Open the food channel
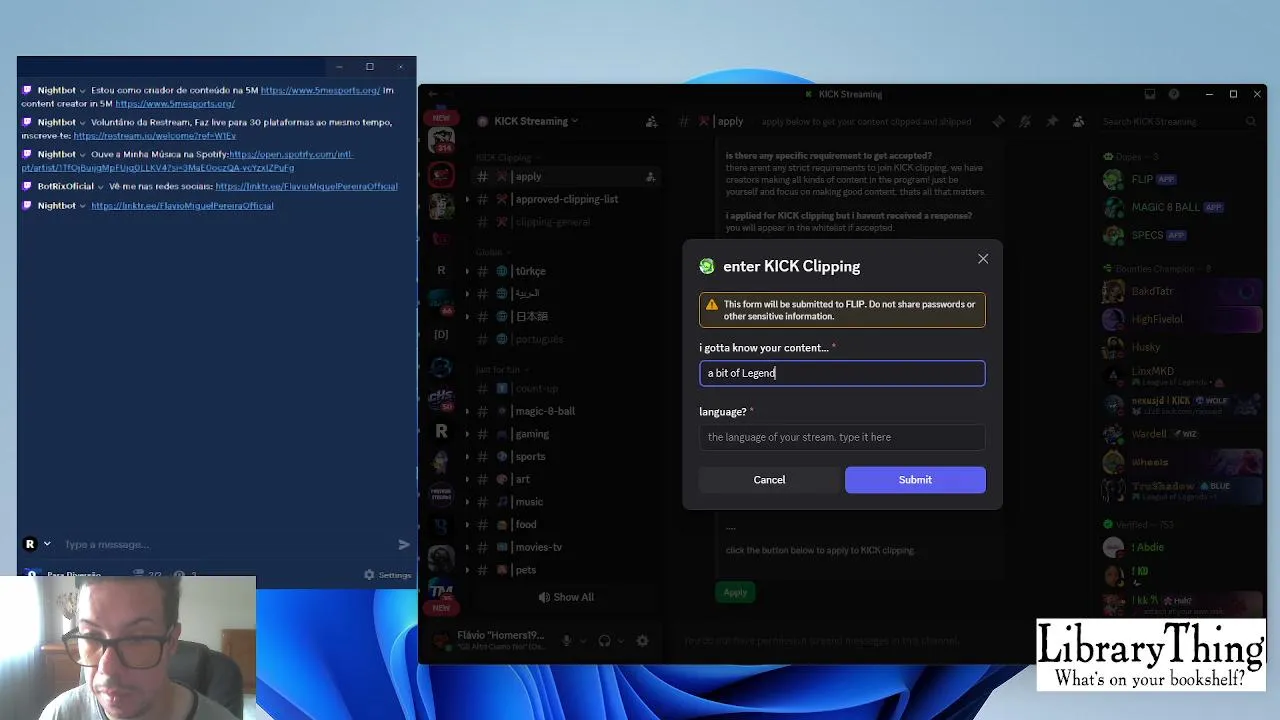The width and height of the screenshot is (1280, 720). pyautogui.click(x=525, y=524)
